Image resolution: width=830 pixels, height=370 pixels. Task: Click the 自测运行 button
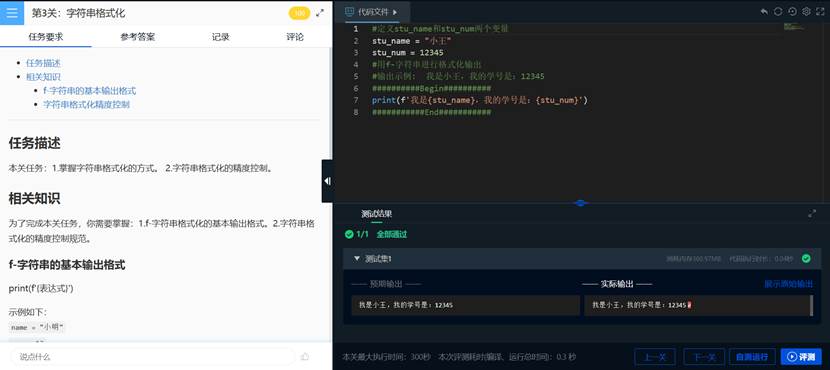point(752,357)
